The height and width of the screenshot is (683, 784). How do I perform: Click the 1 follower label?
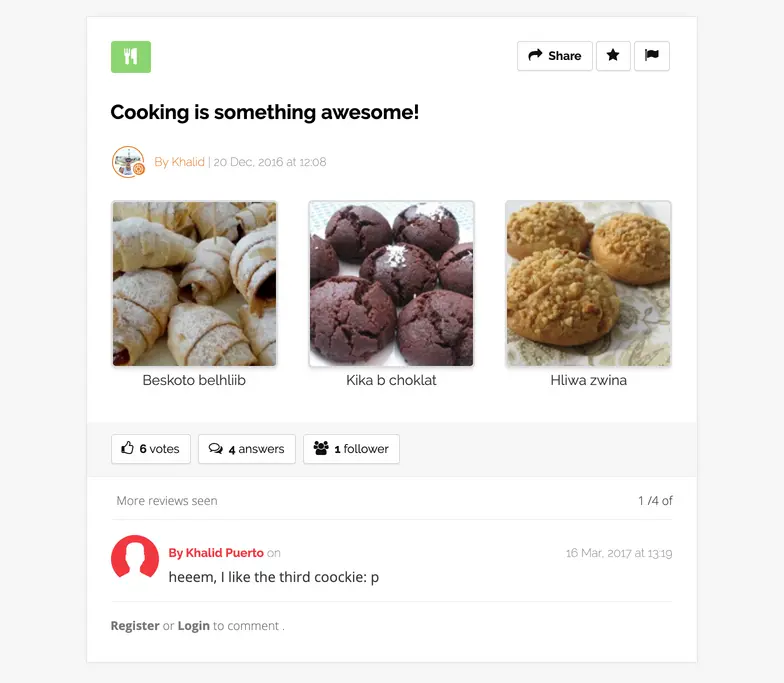(362, 449)
